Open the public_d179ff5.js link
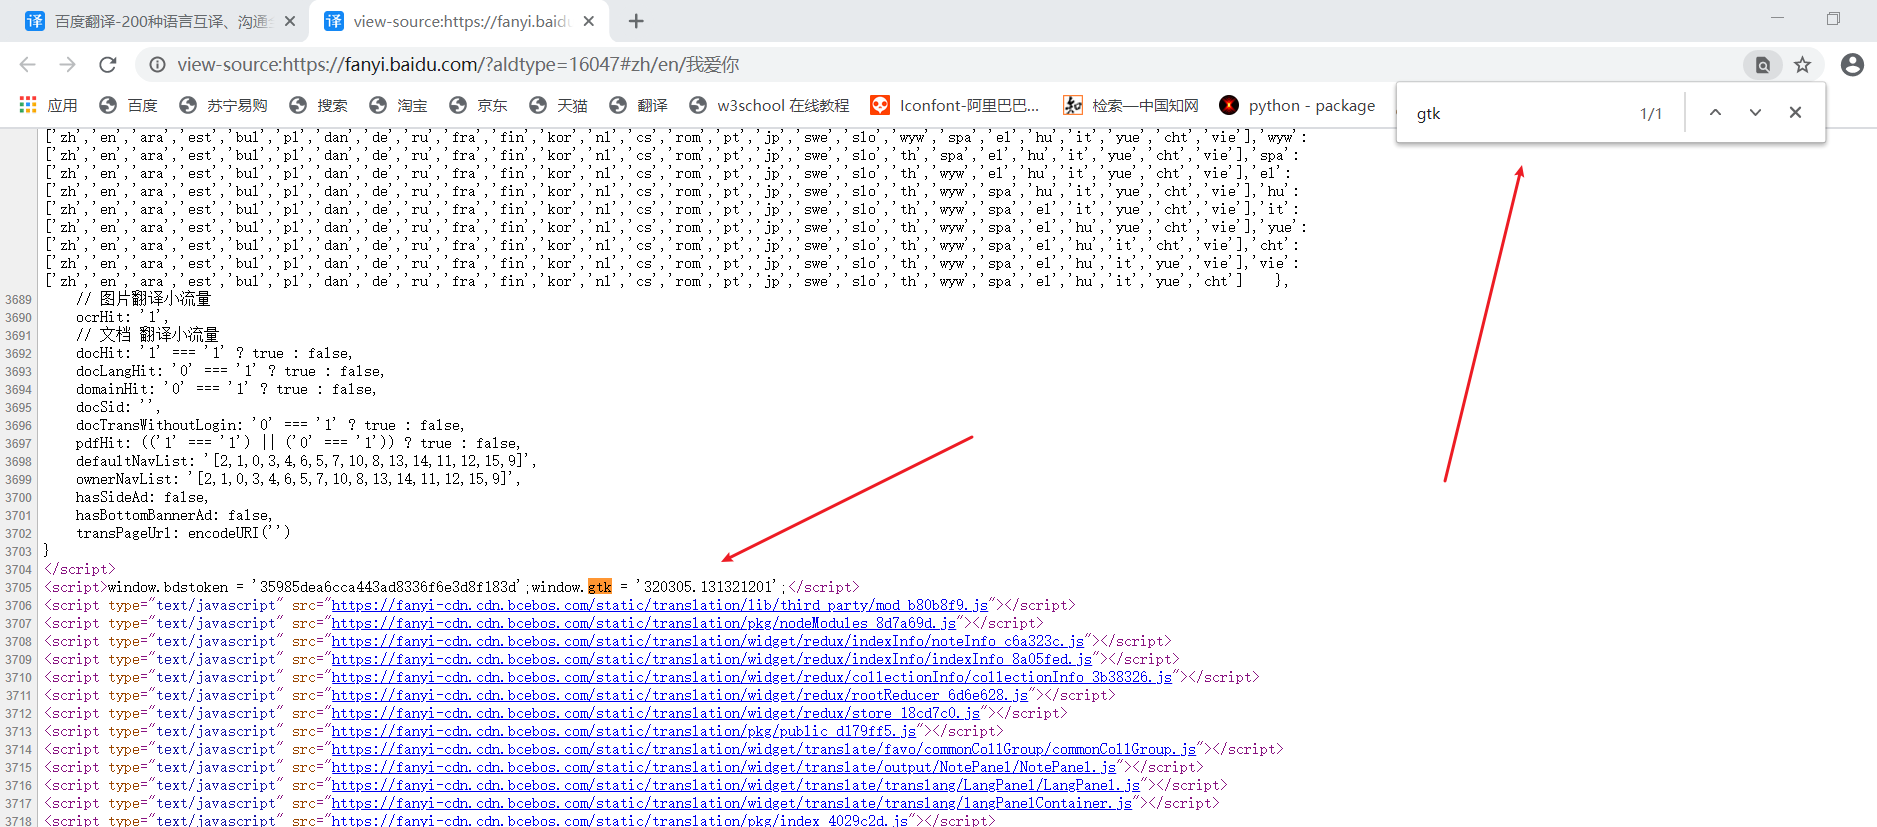 [x=624, y=731]
